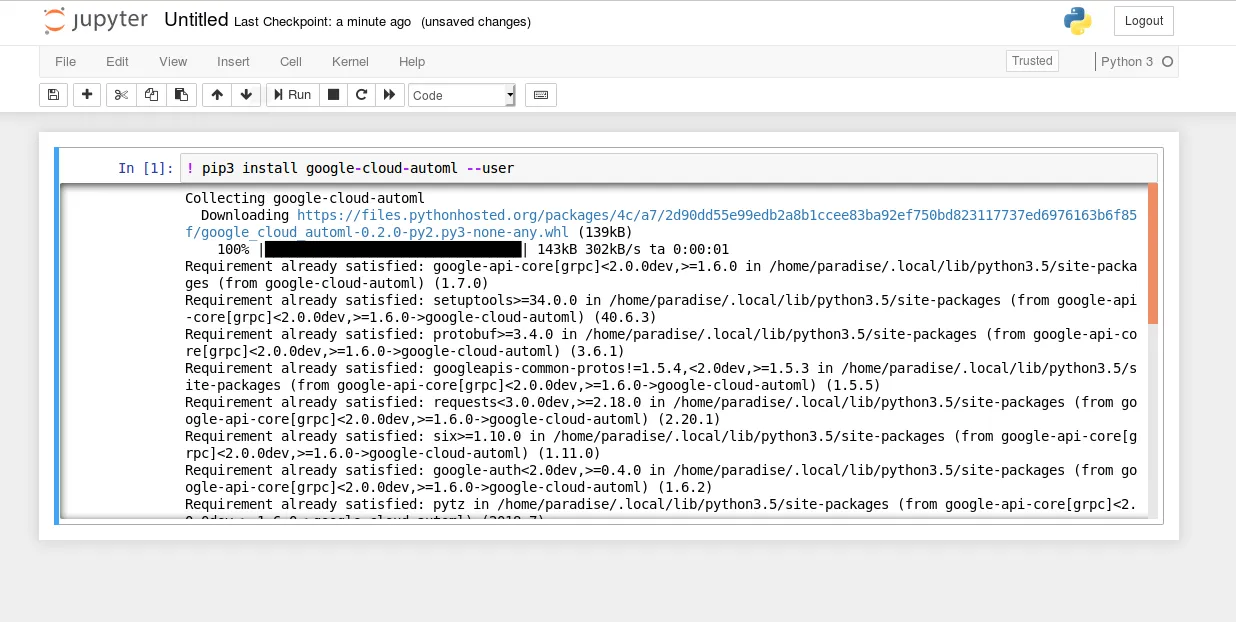
Task: Run the selected cell
Action: pos(293,95)
